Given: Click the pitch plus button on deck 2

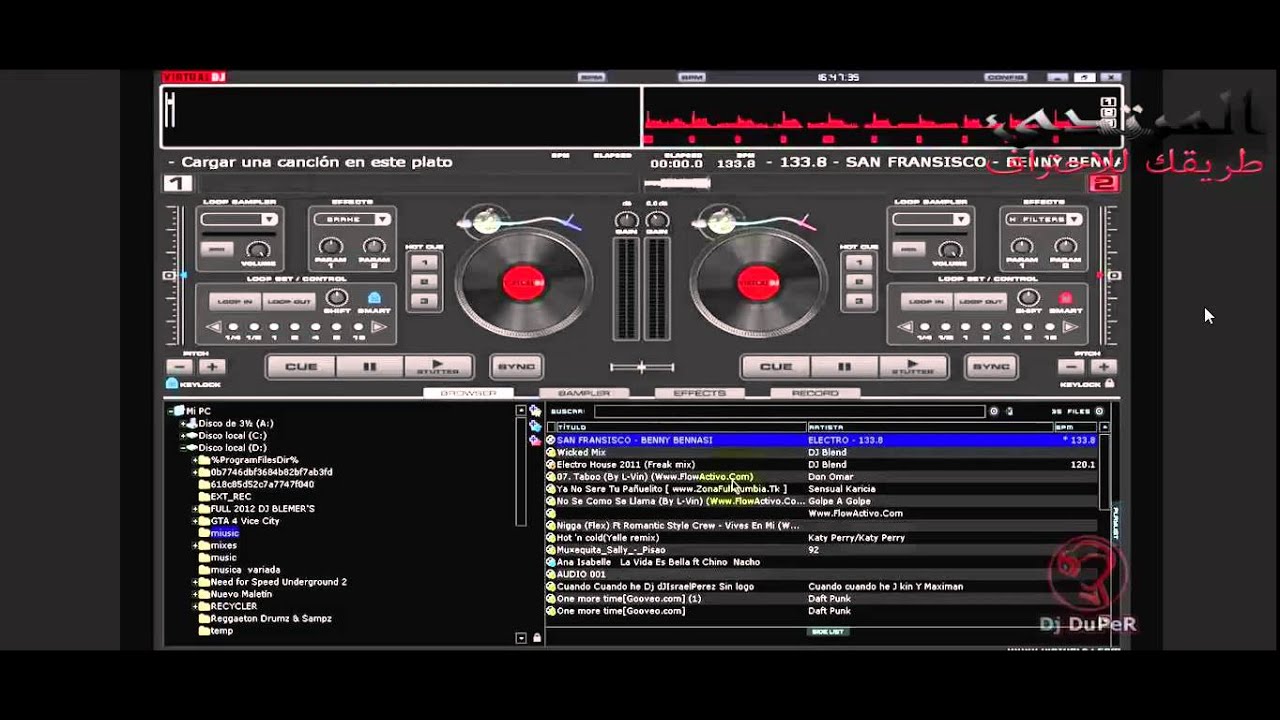Looking at the screenshot, I should [x=1104, y=367].
